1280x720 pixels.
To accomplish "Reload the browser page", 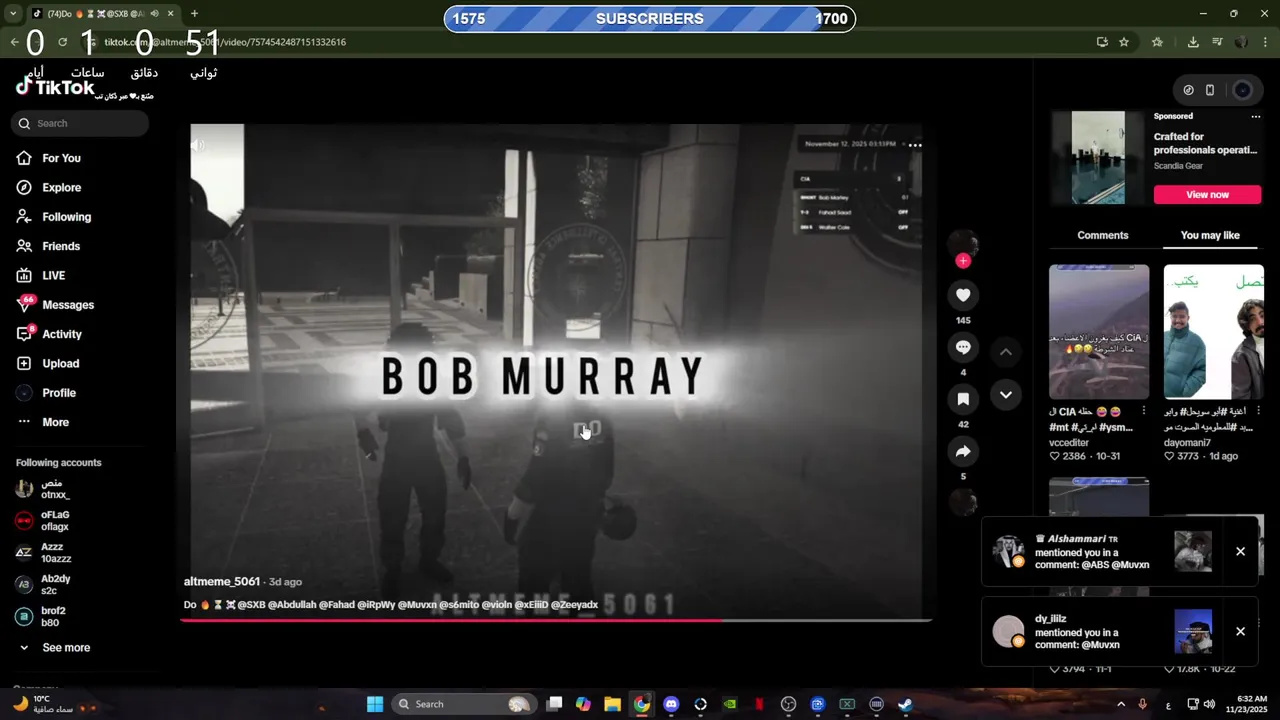I will [x=62, y=42].
